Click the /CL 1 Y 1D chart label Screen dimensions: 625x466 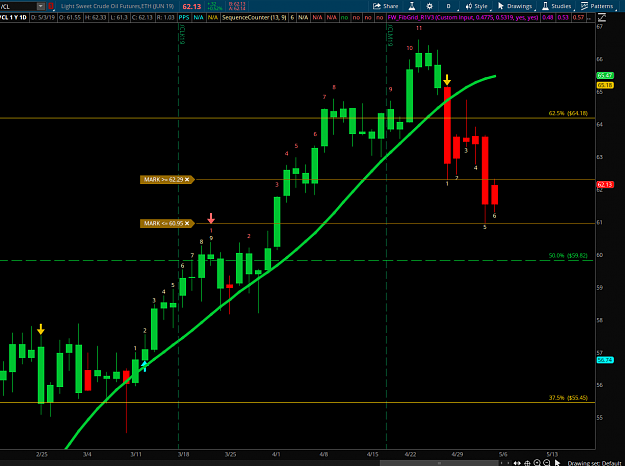14,18
